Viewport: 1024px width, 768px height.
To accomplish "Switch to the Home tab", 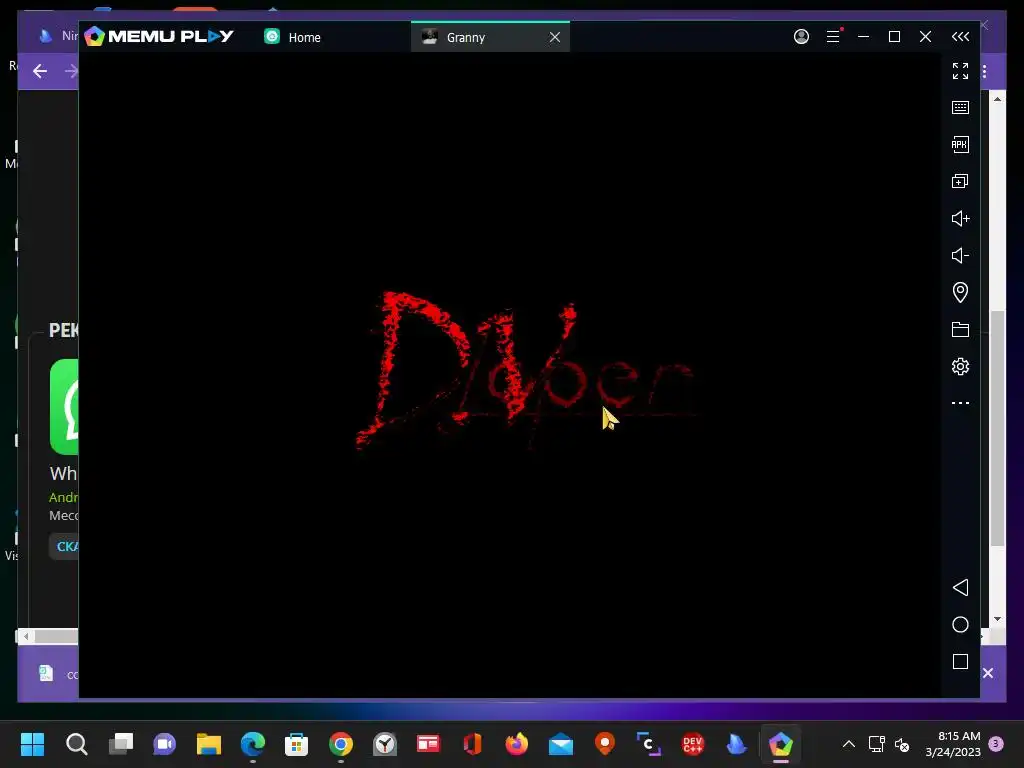I will (x=293, y=37).
